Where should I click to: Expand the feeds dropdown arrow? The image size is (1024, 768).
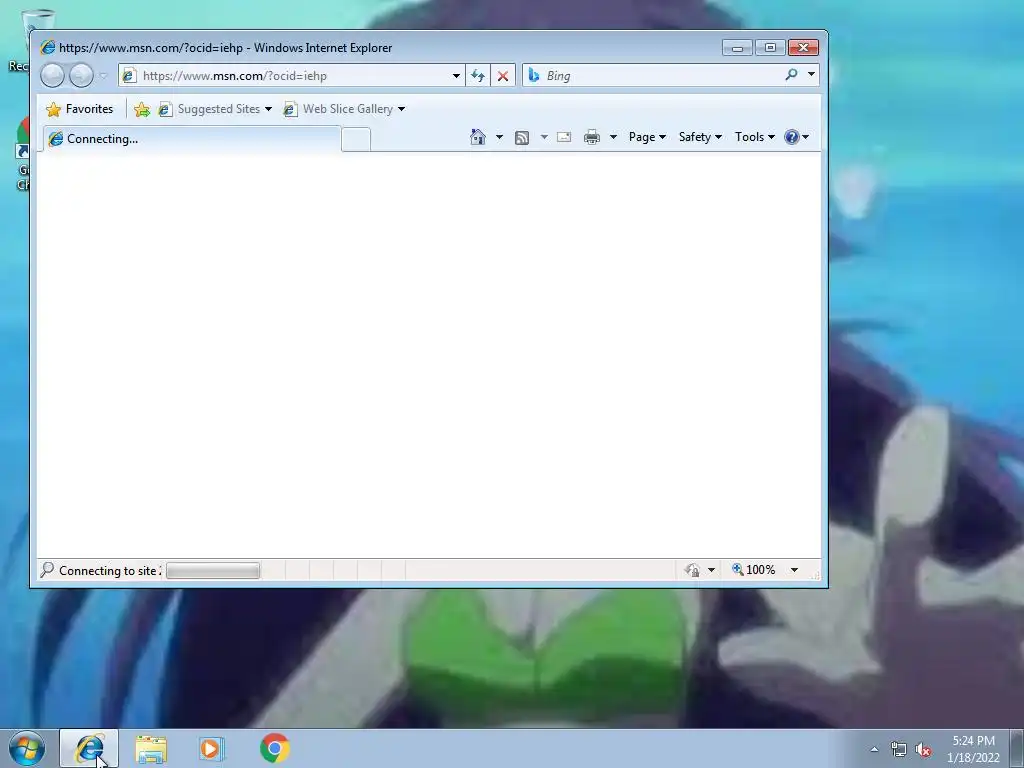point(544,137)
